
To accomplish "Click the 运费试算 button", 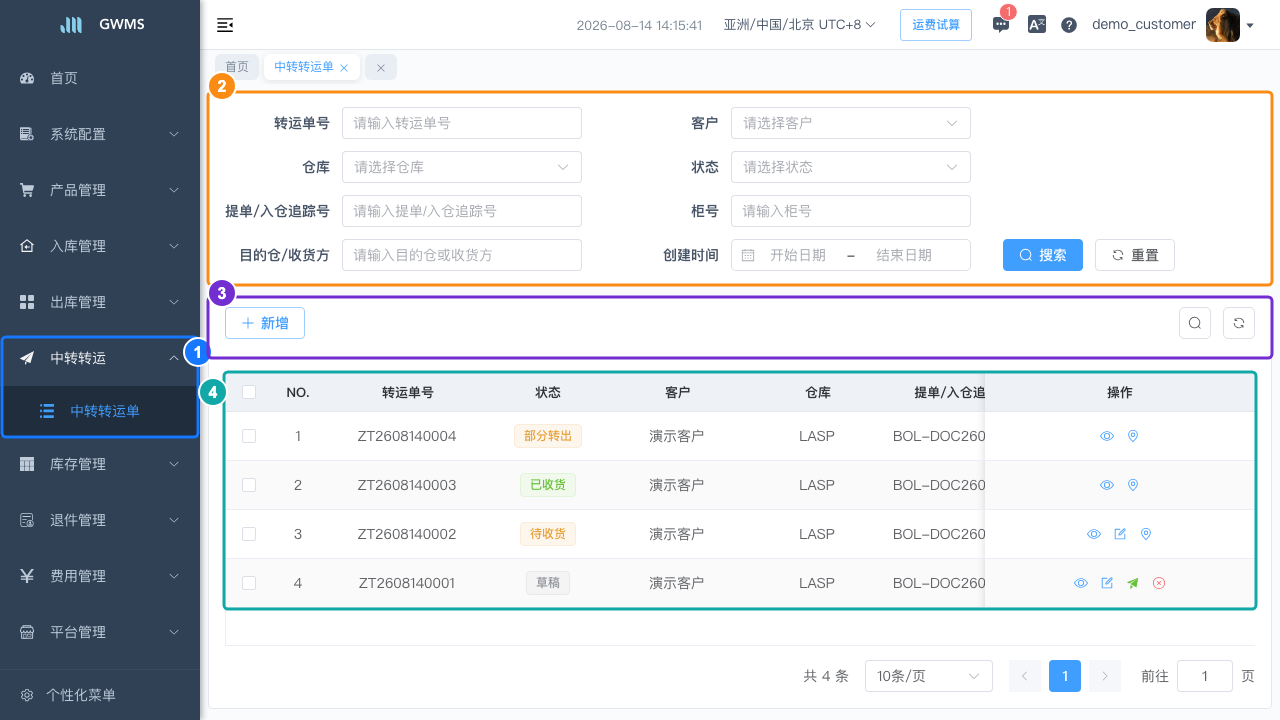I will [936, 25].
